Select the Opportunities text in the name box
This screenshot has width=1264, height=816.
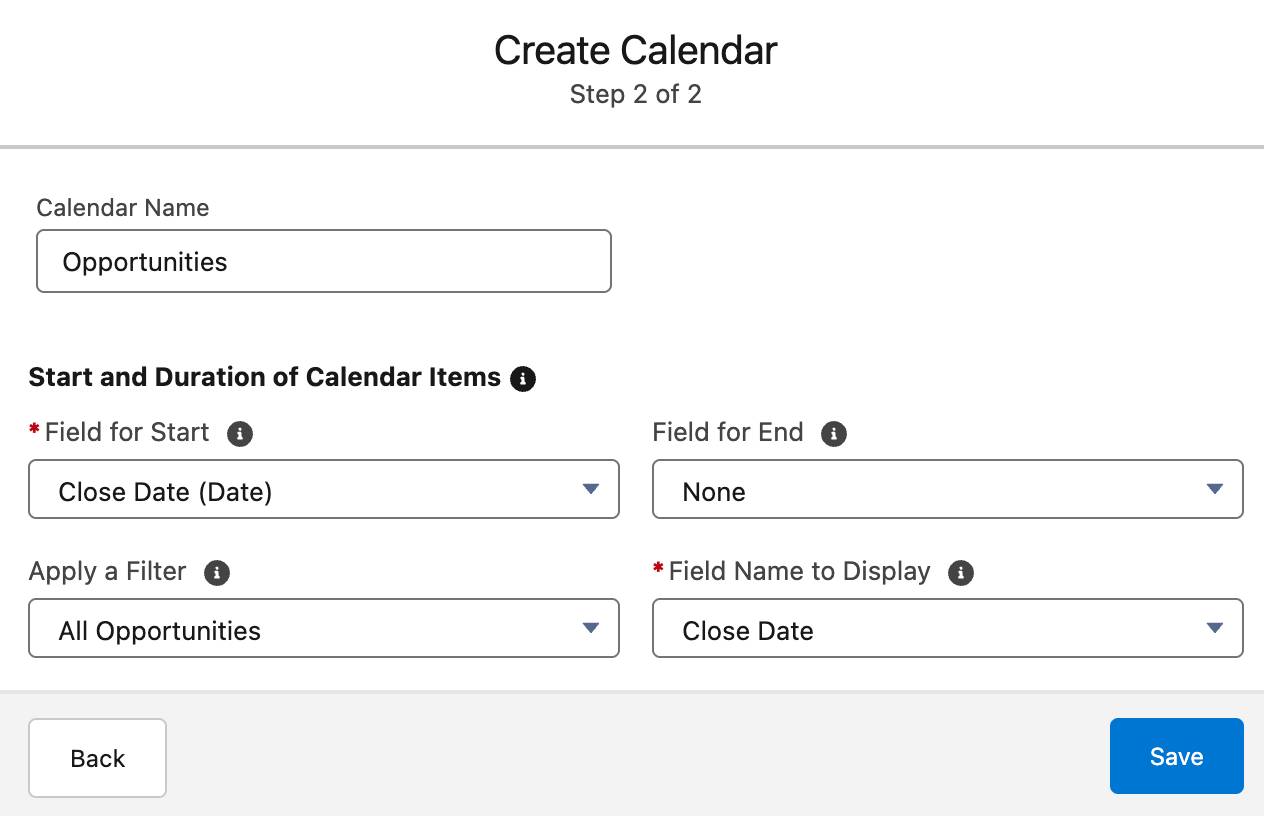click(144, 261)
